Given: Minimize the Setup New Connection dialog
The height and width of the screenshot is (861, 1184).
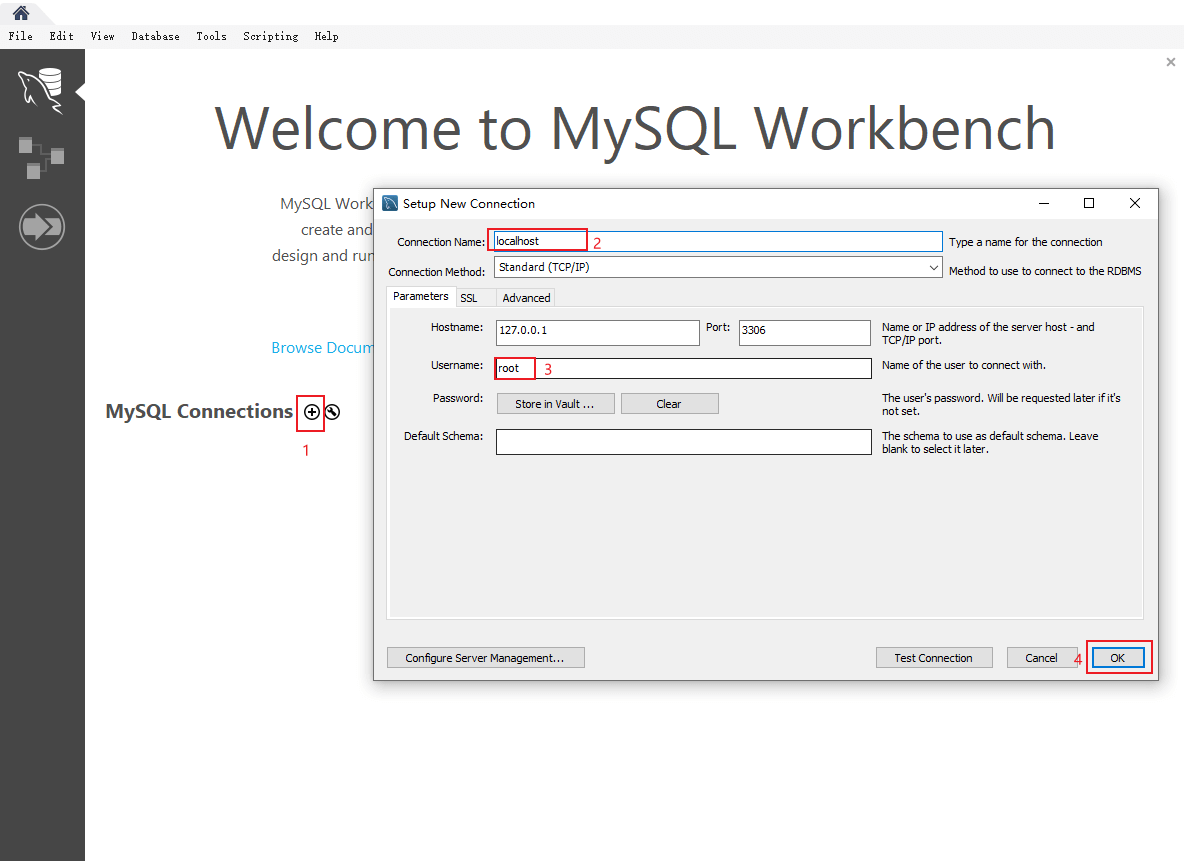Looking at the screenshot, I should [x=1044, y=203].
